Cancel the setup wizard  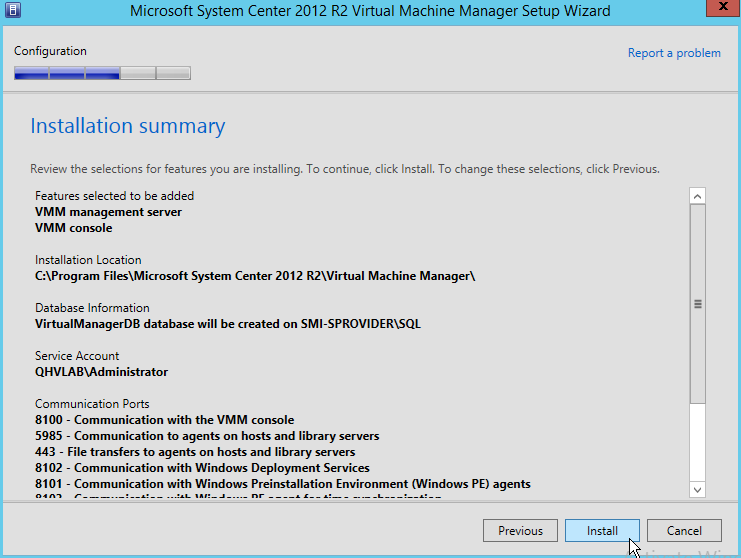[x=684, y=531]
